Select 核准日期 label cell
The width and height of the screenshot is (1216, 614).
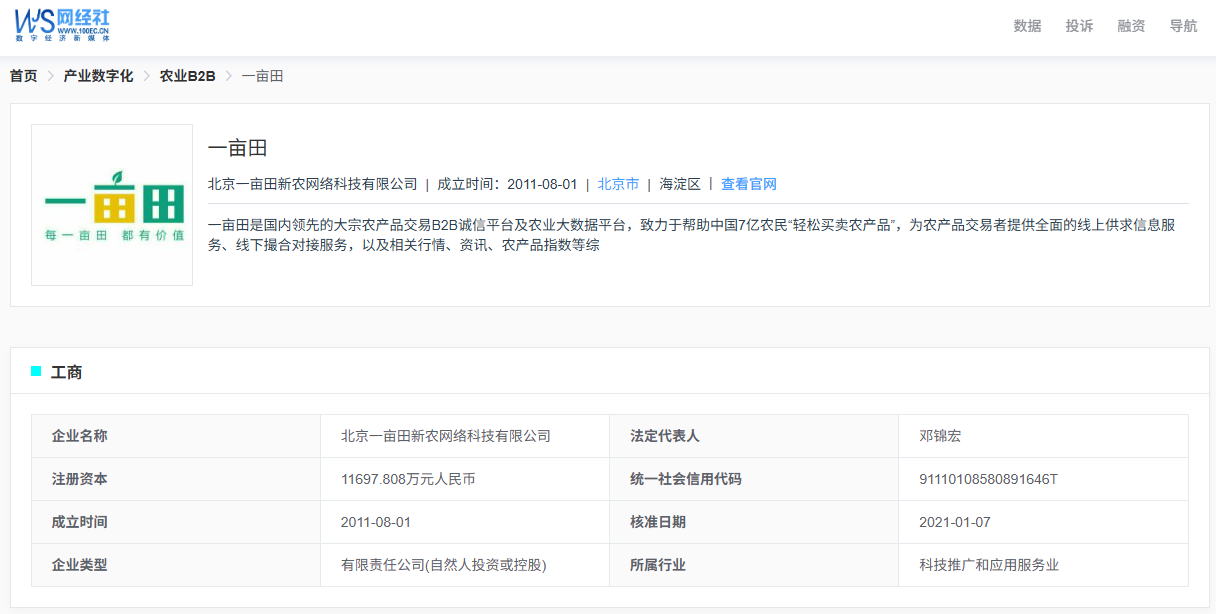(x=754, y=522)
